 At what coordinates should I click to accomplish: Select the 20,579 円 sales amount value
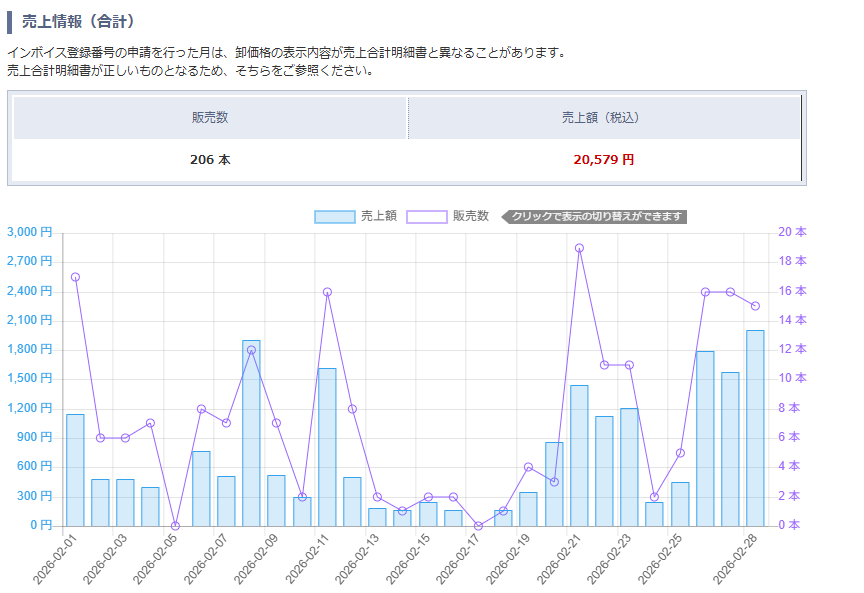pos(604,160)
